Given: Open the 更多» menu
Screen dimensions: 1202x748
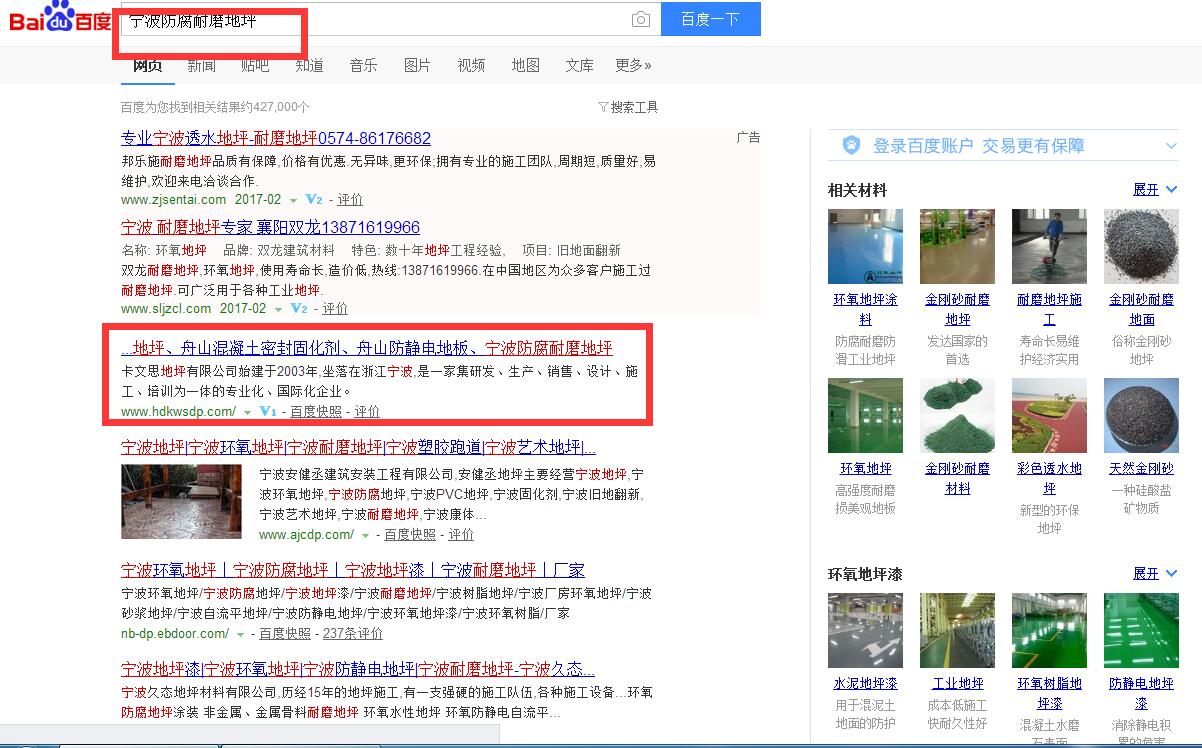Looking at the screenshot, I should click(x=633, y=65).
